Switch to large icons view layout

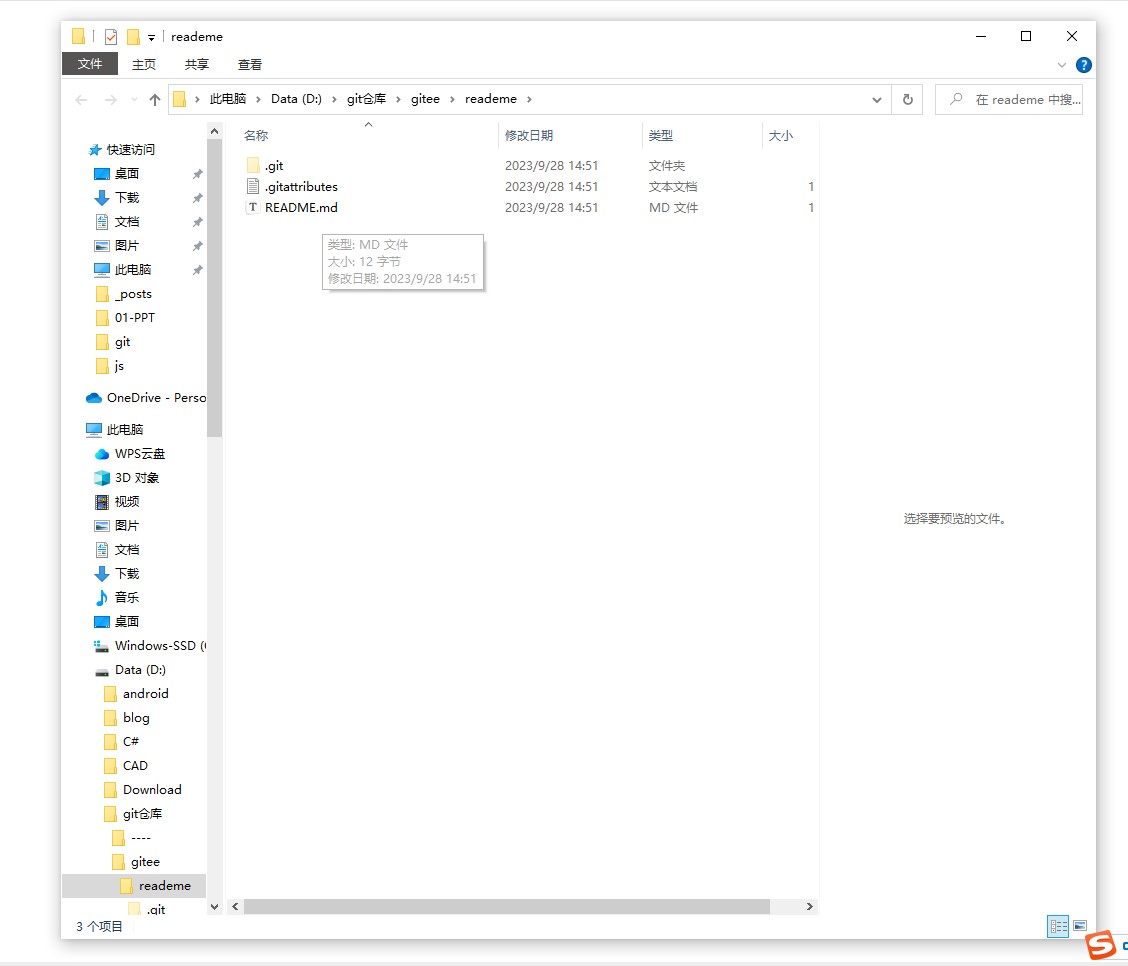1080,926
